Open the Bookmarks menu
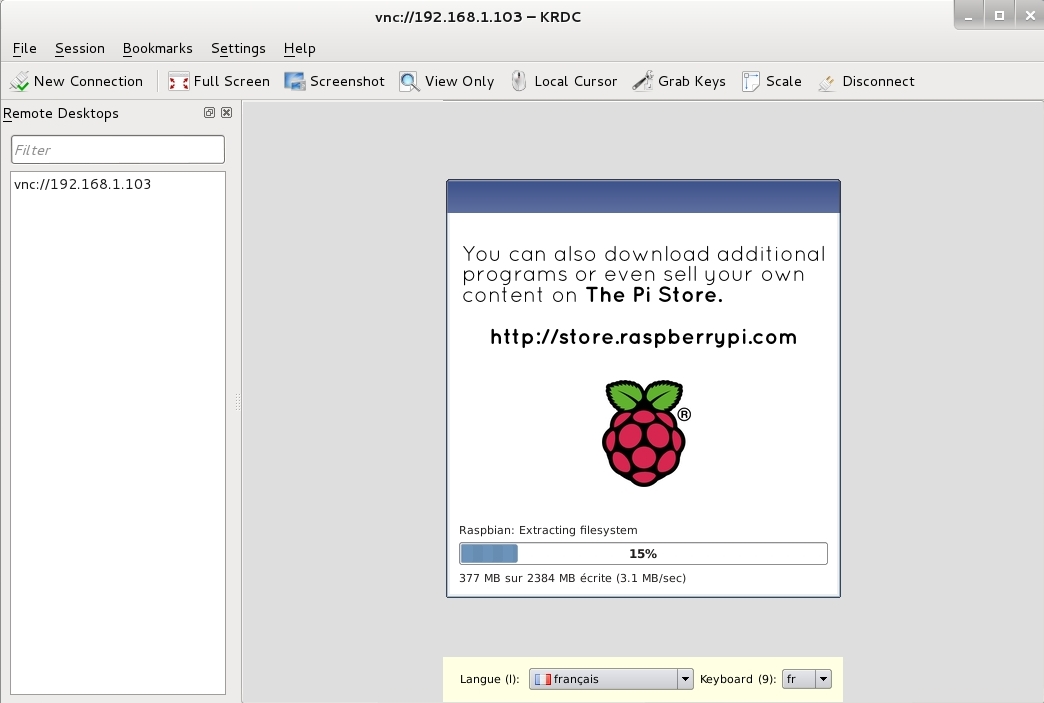 tap(158, 49)
